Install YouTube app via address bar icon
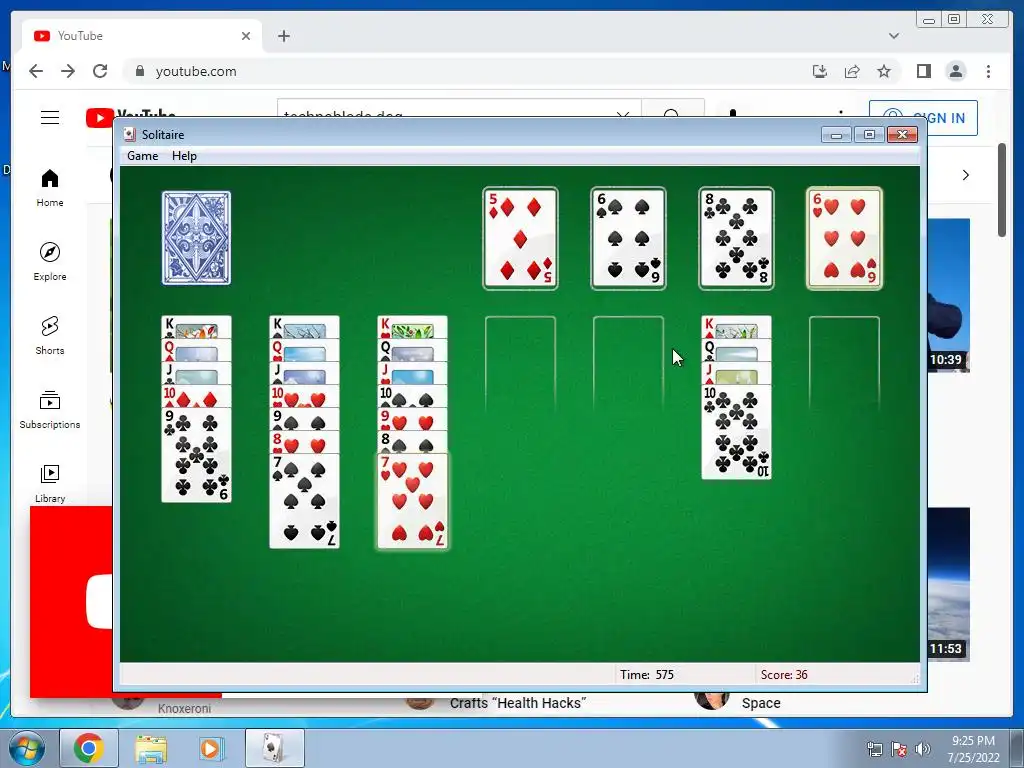 pyautogui.click(x=820, y=71)
